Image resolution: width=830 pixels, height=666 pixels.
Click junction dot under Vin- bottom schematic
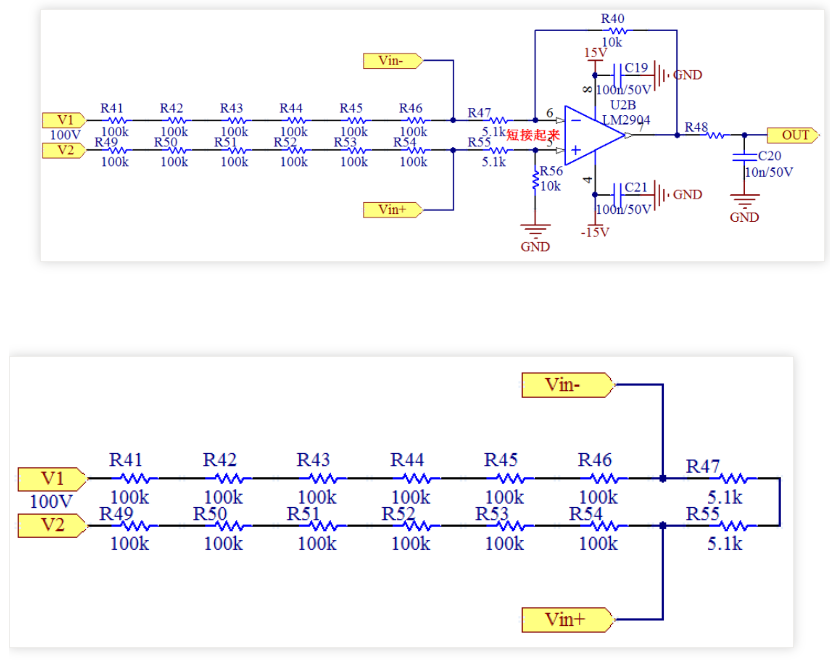coord(663,479)
